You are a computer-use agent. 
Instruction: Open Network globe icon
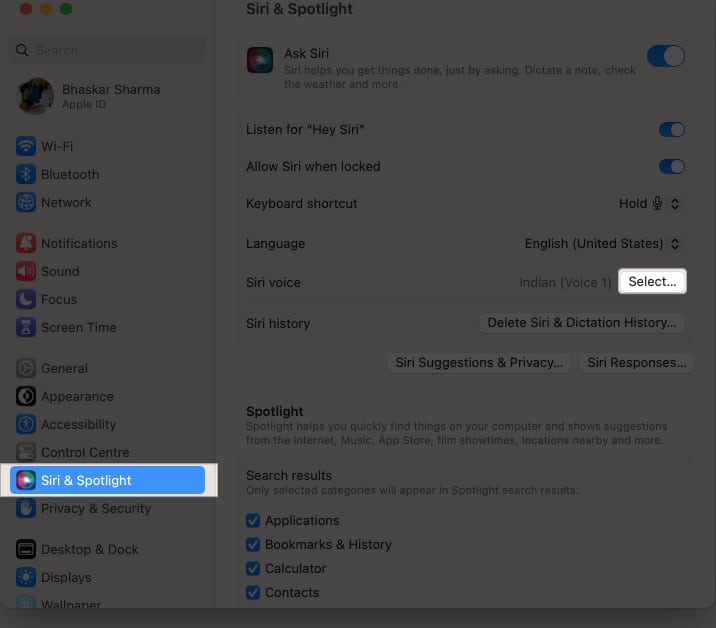pyautogui.click(x=26, y=202)
